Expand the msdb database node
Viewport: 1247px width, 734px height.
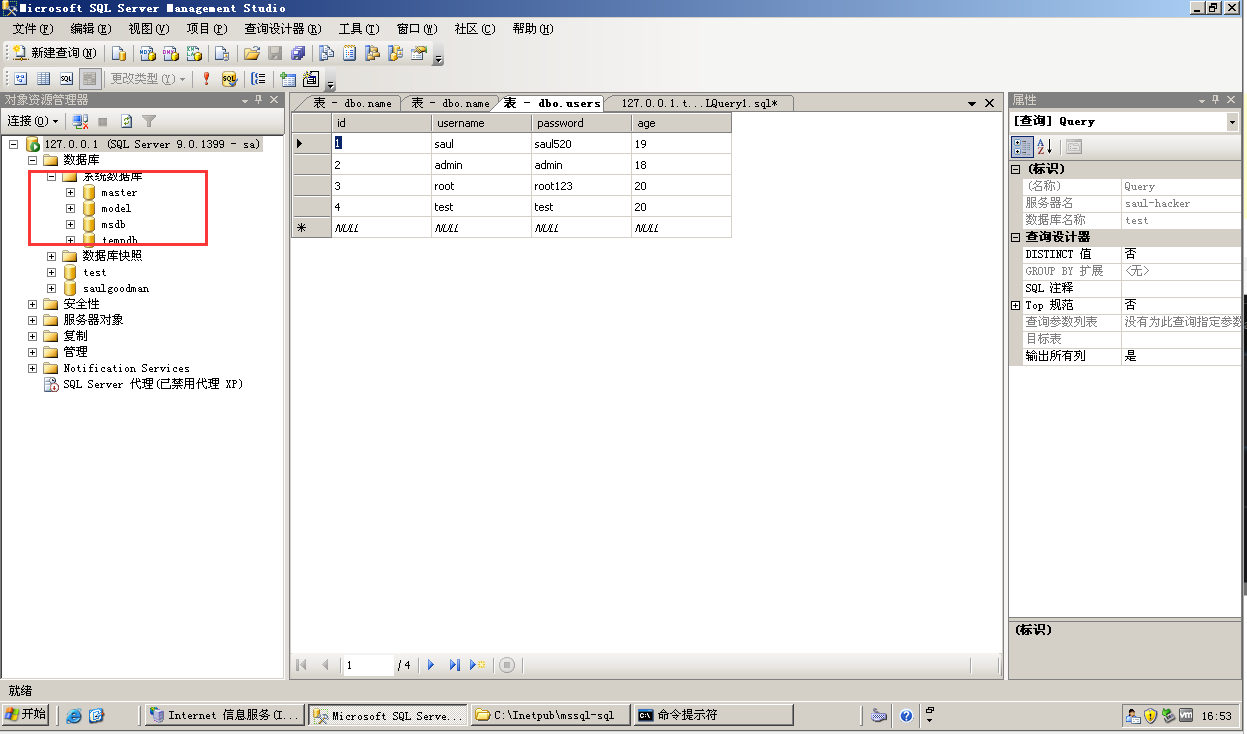coord(70,224)
